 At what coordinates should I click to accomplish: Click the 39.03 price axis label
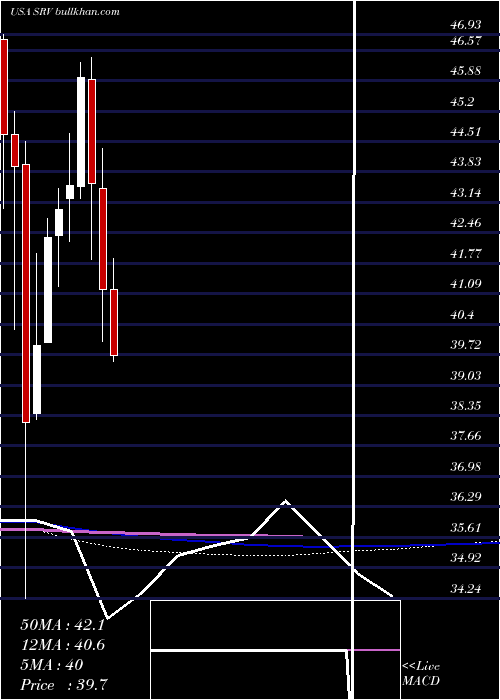click(465, 375)
